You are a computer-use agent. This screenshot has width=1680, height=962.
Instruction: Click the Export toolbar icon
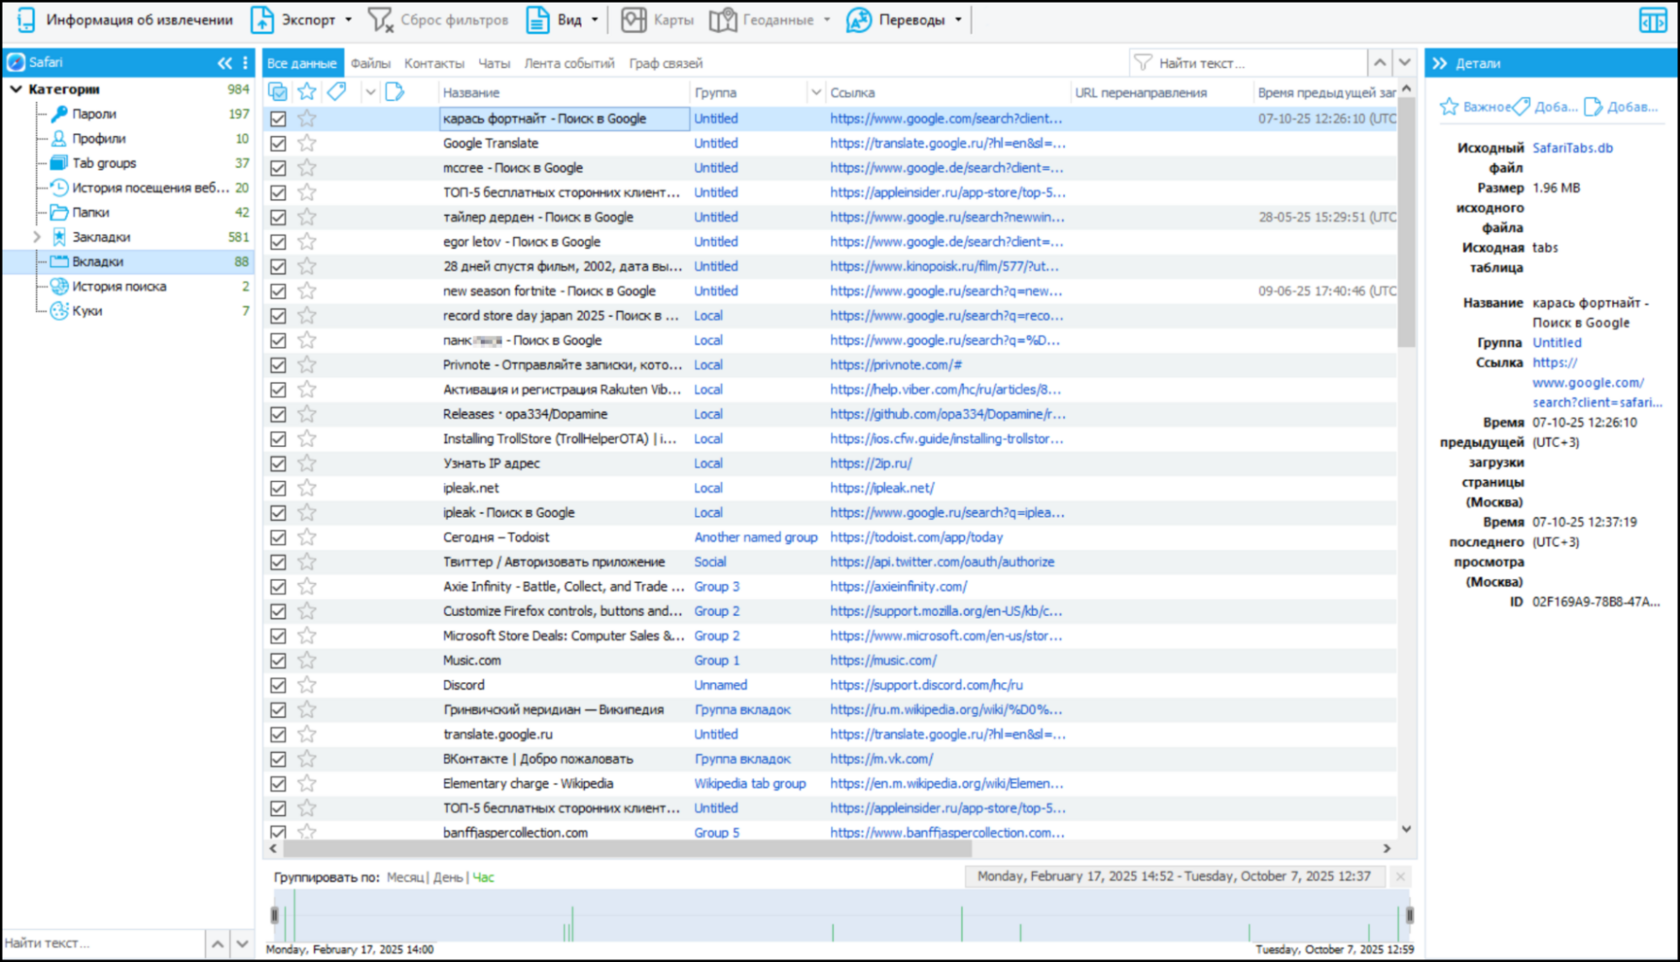[x=262, y=19]
